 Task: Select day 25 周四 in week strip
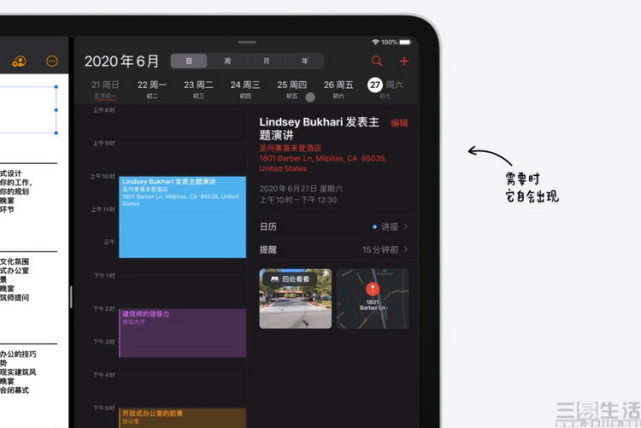pos(291,89)
